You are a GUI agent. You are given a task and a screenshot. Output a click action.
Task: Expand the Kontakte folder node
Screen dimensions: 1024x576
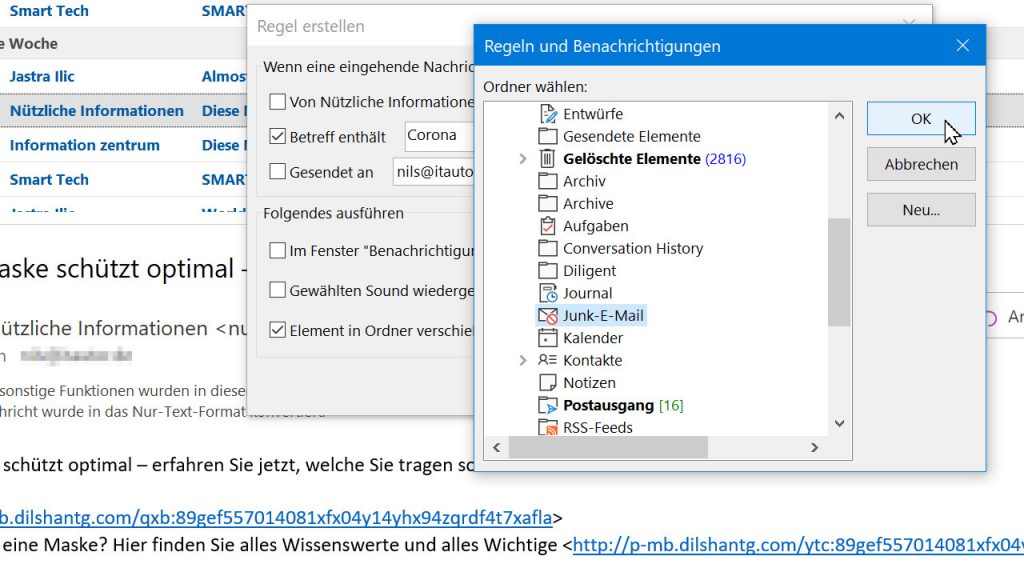pos(522,361)
